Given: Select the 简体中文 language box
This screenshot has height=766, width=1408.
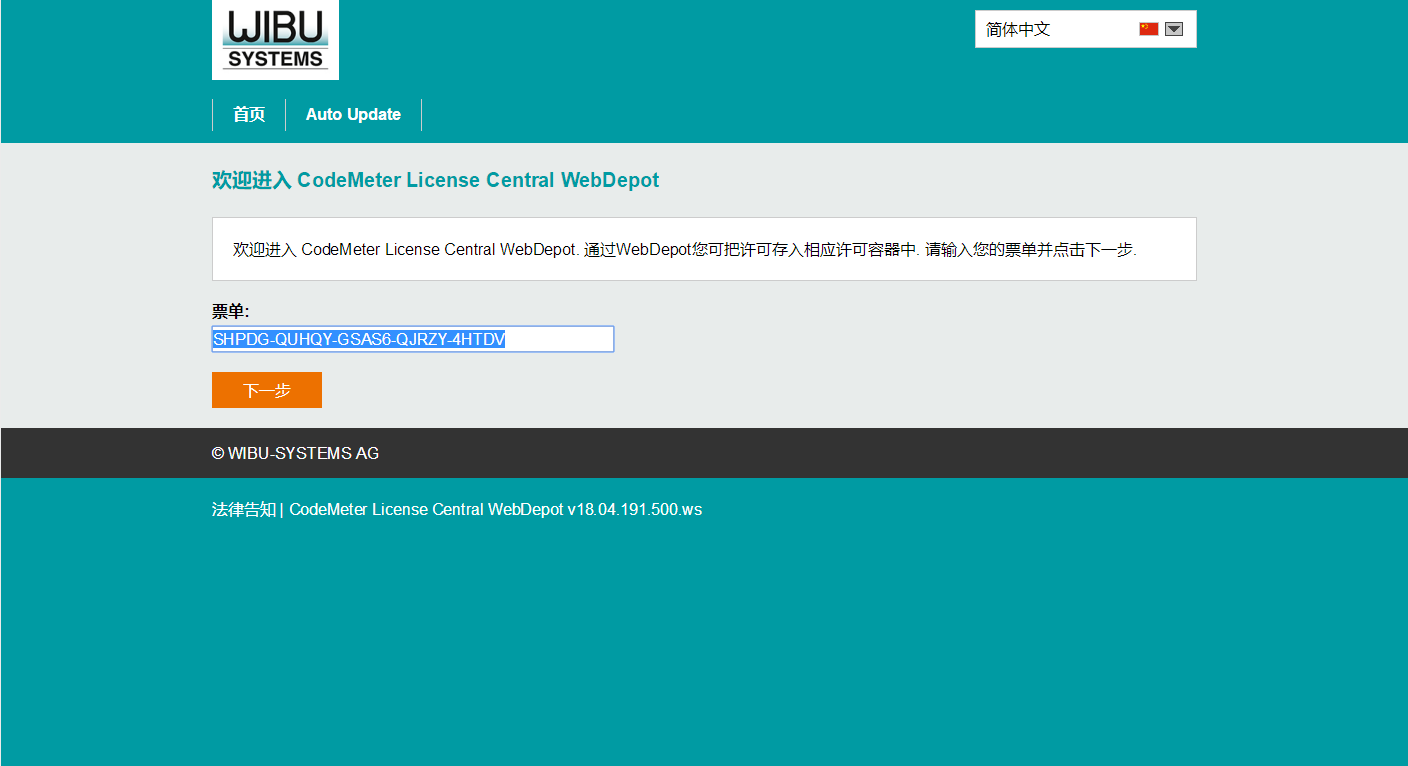Looking at the screenshot, I should coord(1086,29).
